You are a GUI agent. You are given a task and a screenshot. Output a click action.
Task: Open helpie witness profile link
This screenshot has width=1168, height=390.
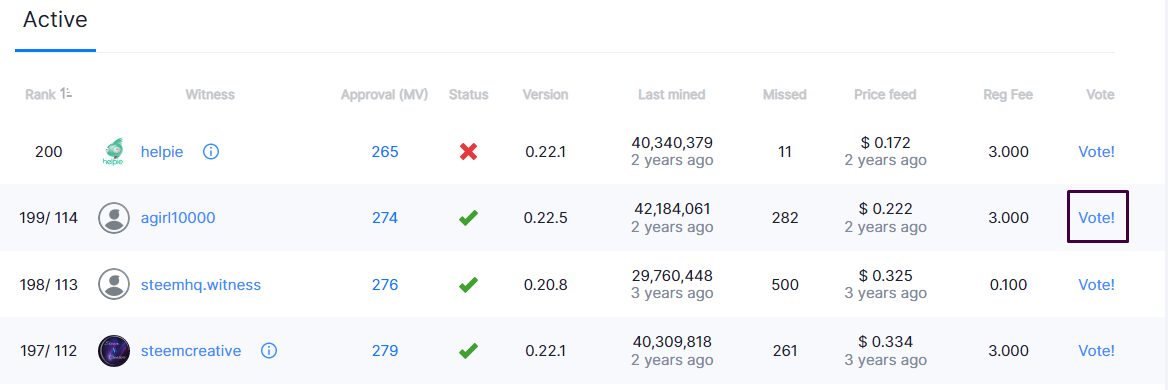coord(162,152)
